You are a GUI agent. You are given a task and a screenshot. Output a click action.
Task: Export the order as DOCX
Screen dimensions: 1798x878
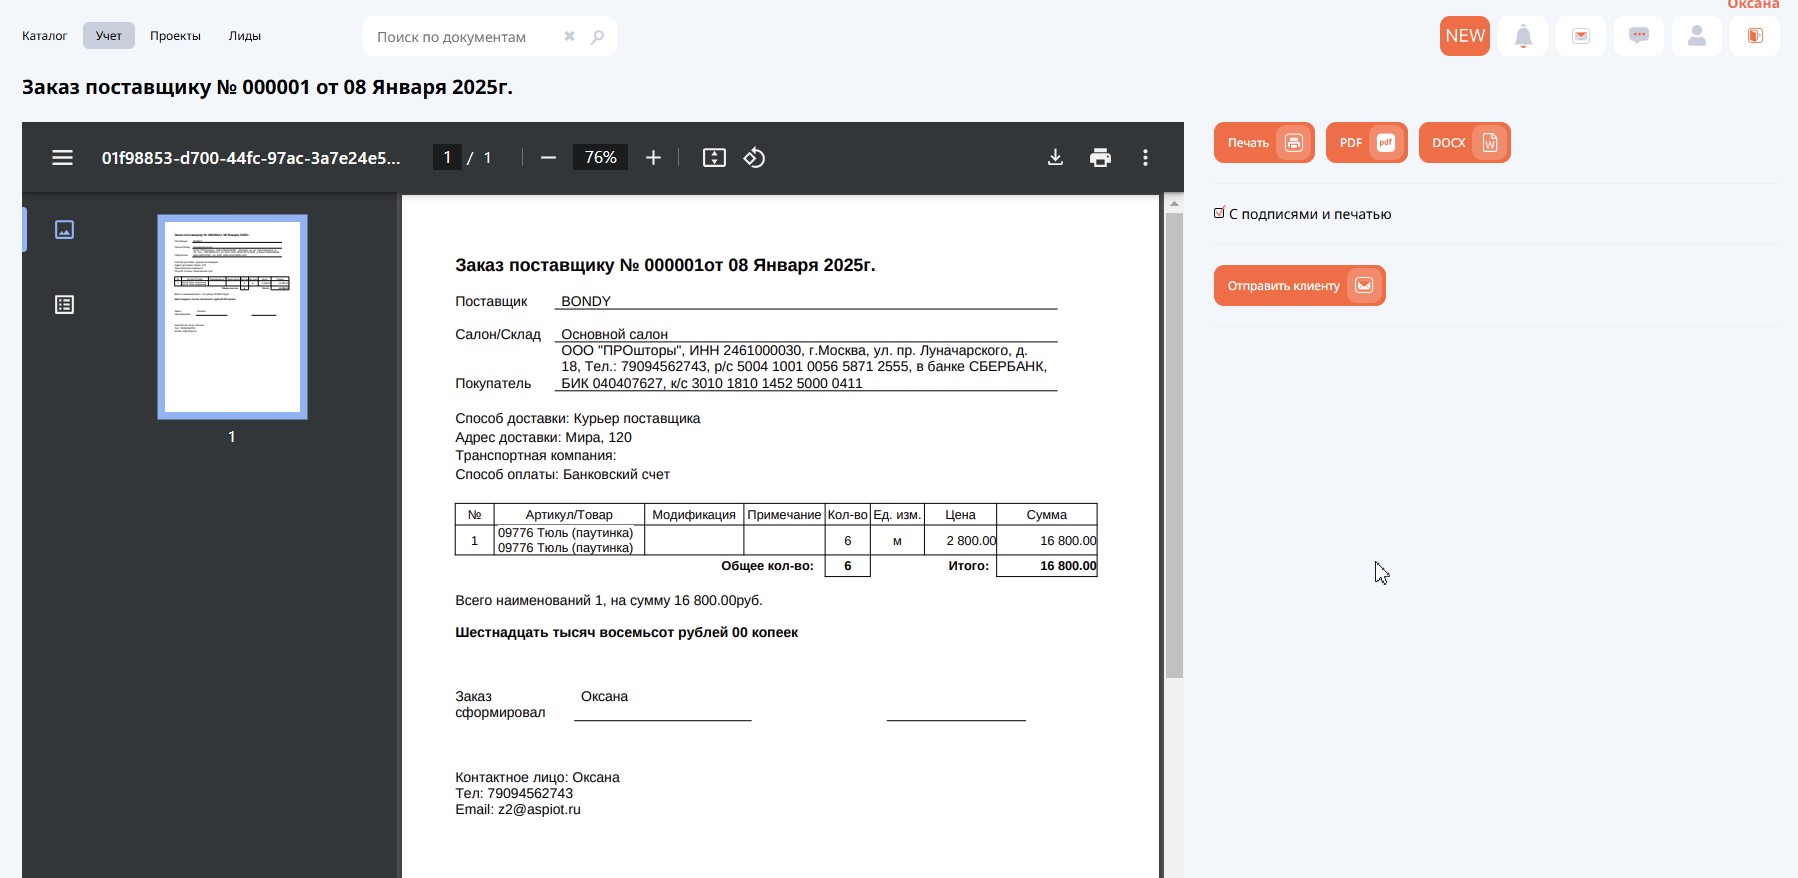pos(1464,143)
